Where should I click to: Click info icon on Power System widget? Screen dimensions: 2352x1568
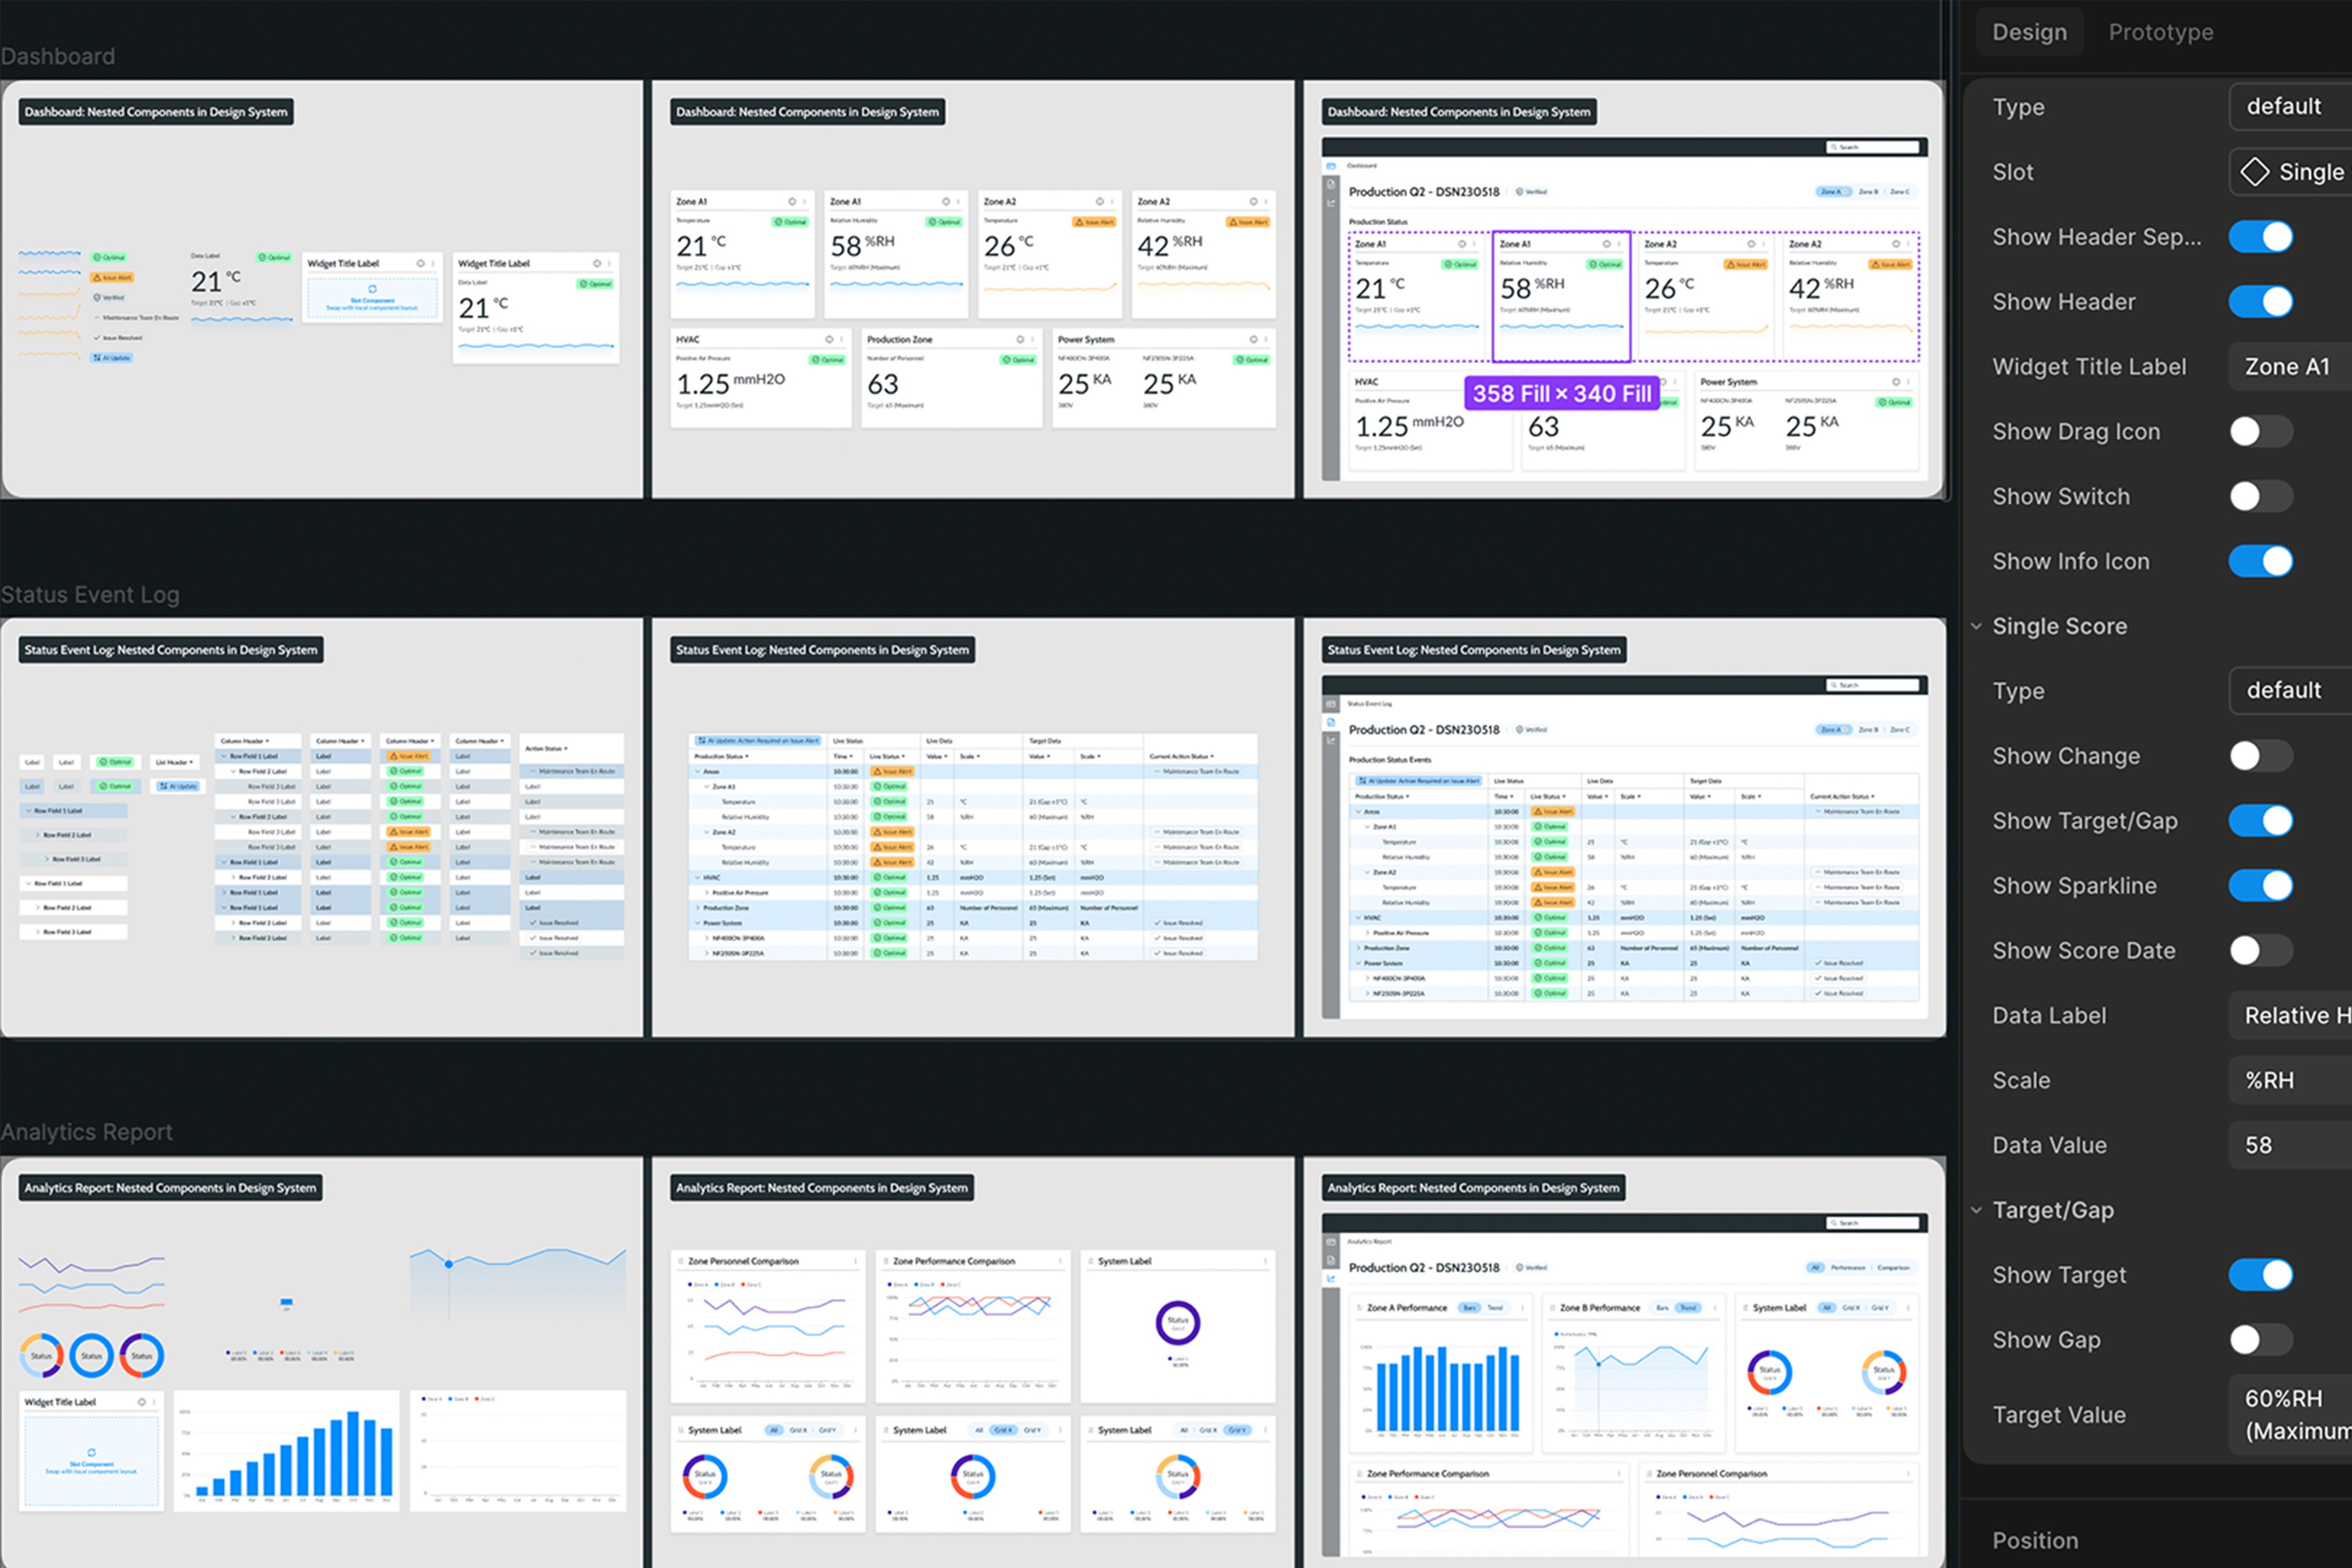tap(1895, 382)
